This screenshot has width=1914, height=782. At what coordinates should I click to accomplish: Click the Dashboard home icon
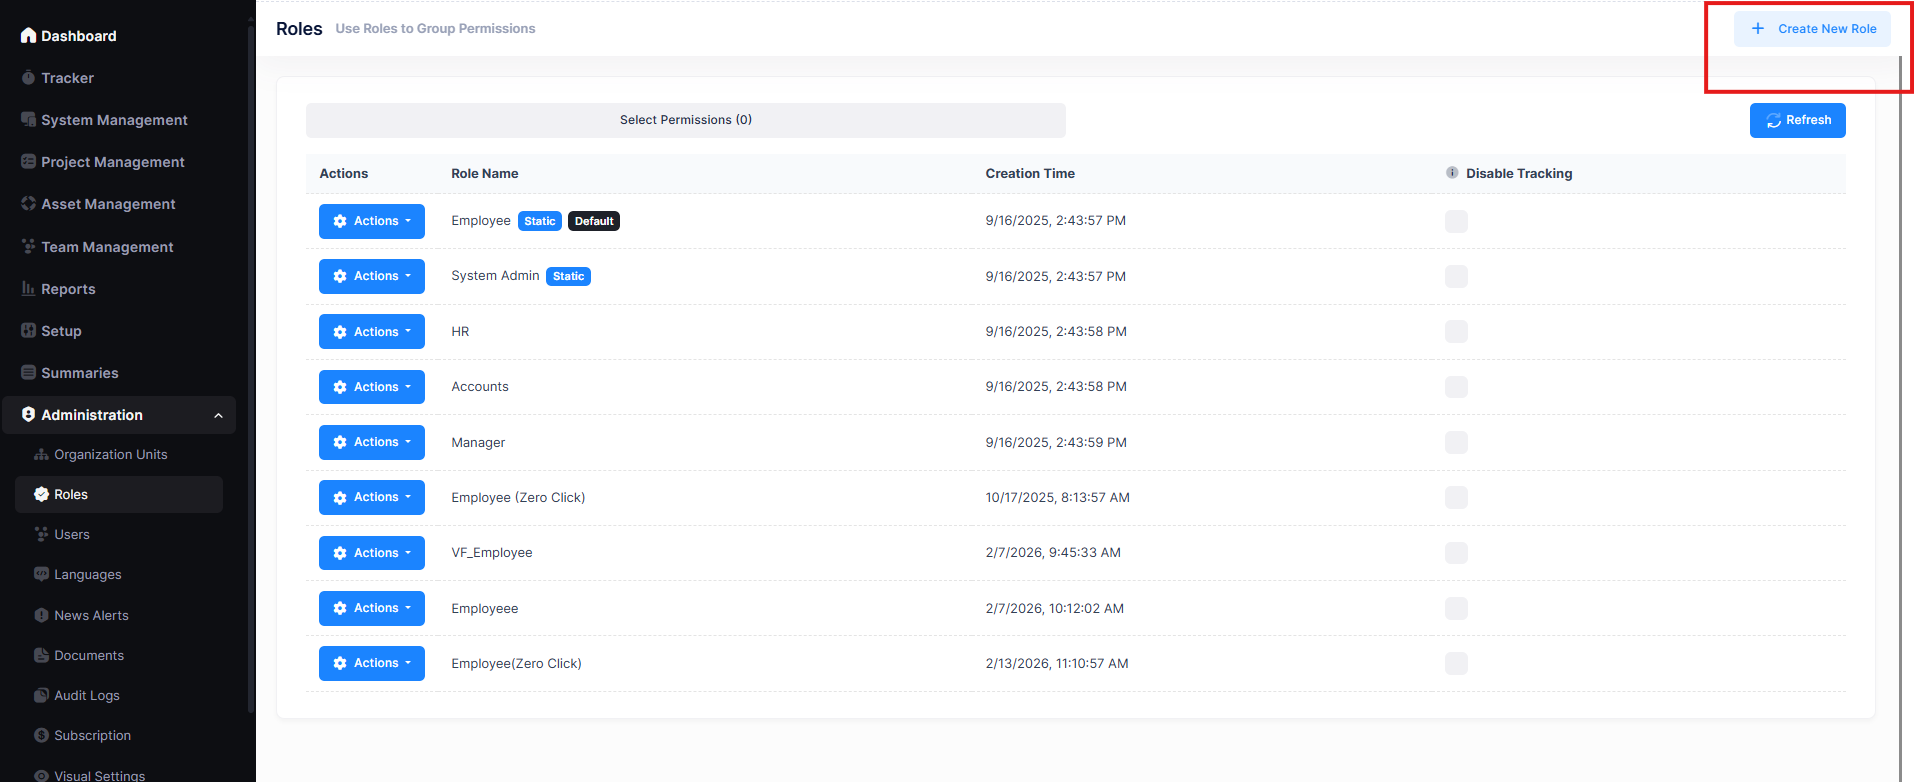[x=28, y=36]
